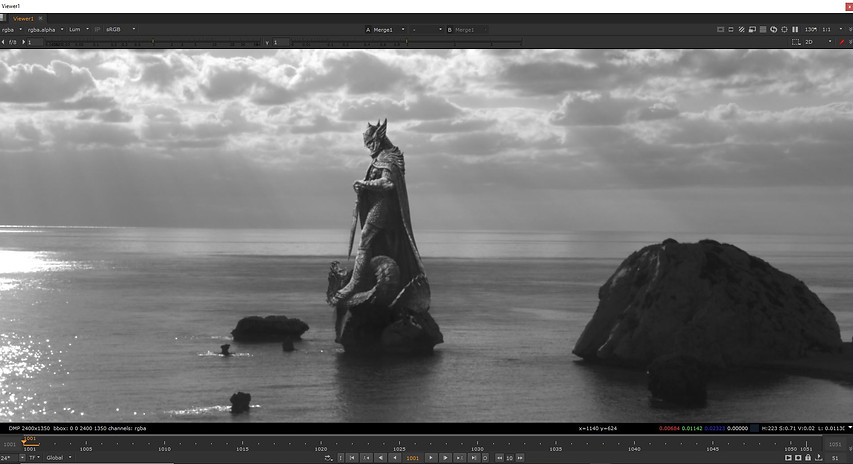
Task: Increase f-stop with right arrow beside f/8
Action: click(23, 42)
